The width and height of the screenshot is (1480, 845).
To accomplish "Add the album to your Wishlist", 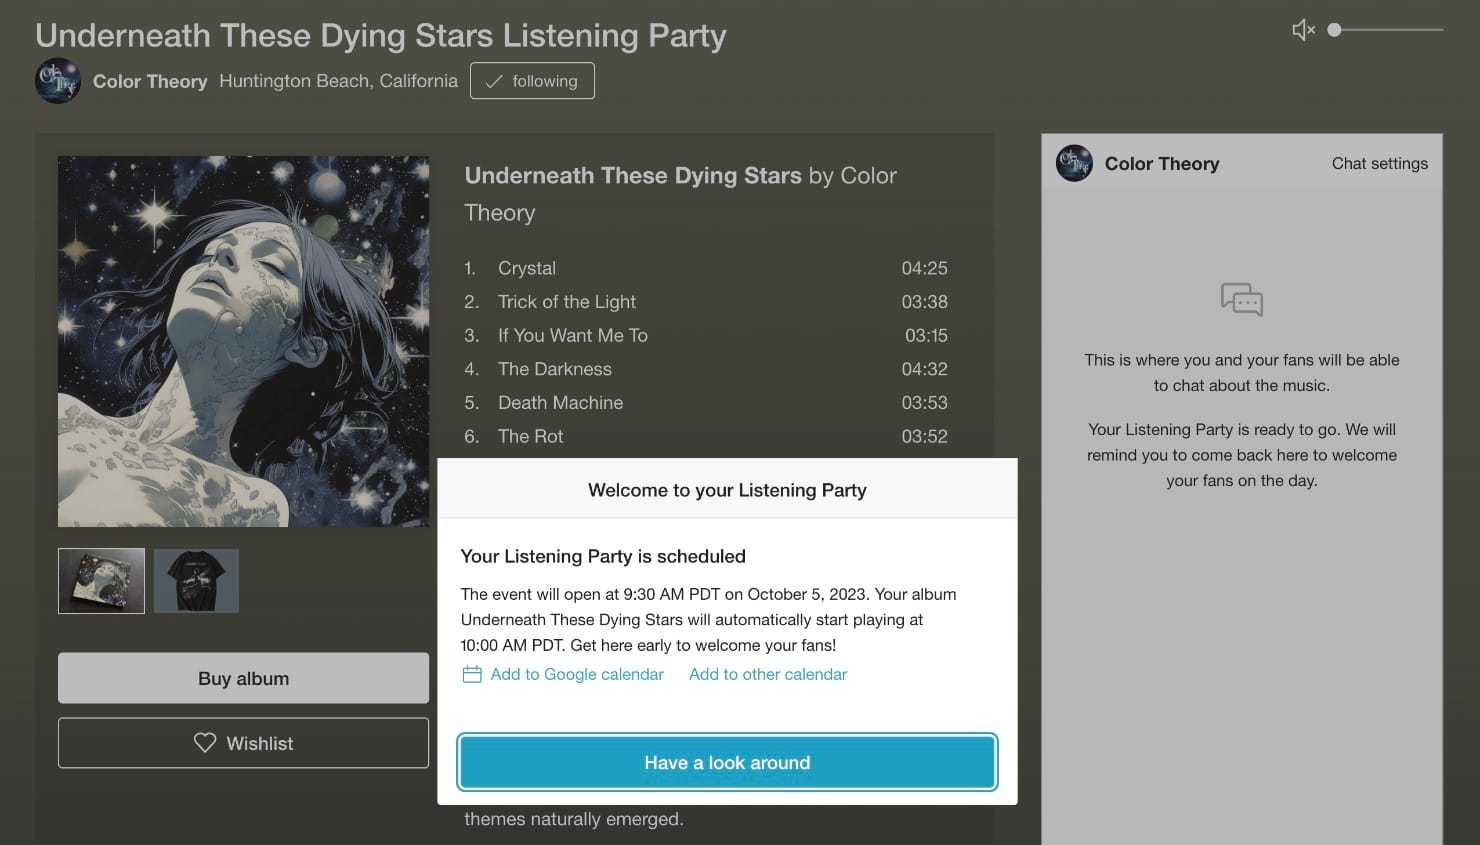I will [x=243, y=743].
